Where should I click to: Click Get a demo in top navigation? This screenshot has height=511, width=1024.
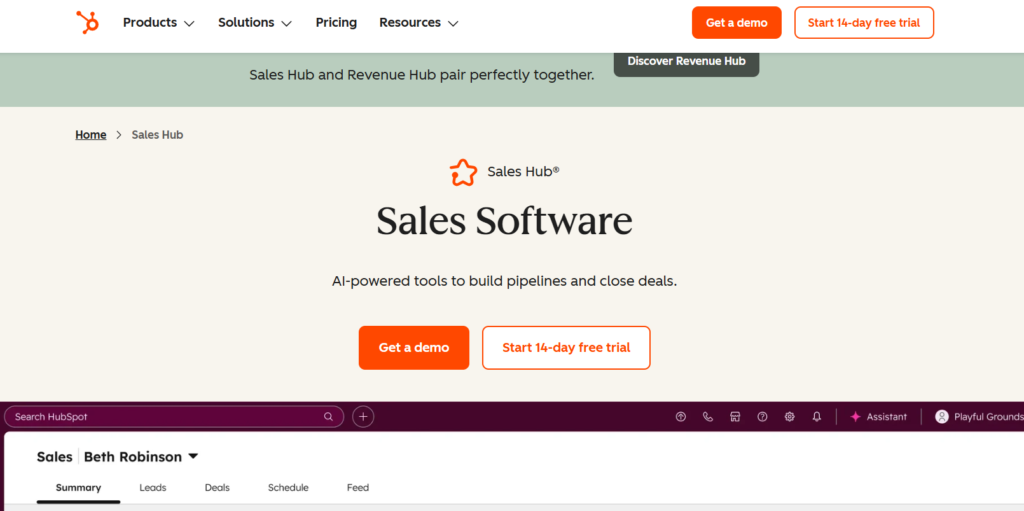737,23
